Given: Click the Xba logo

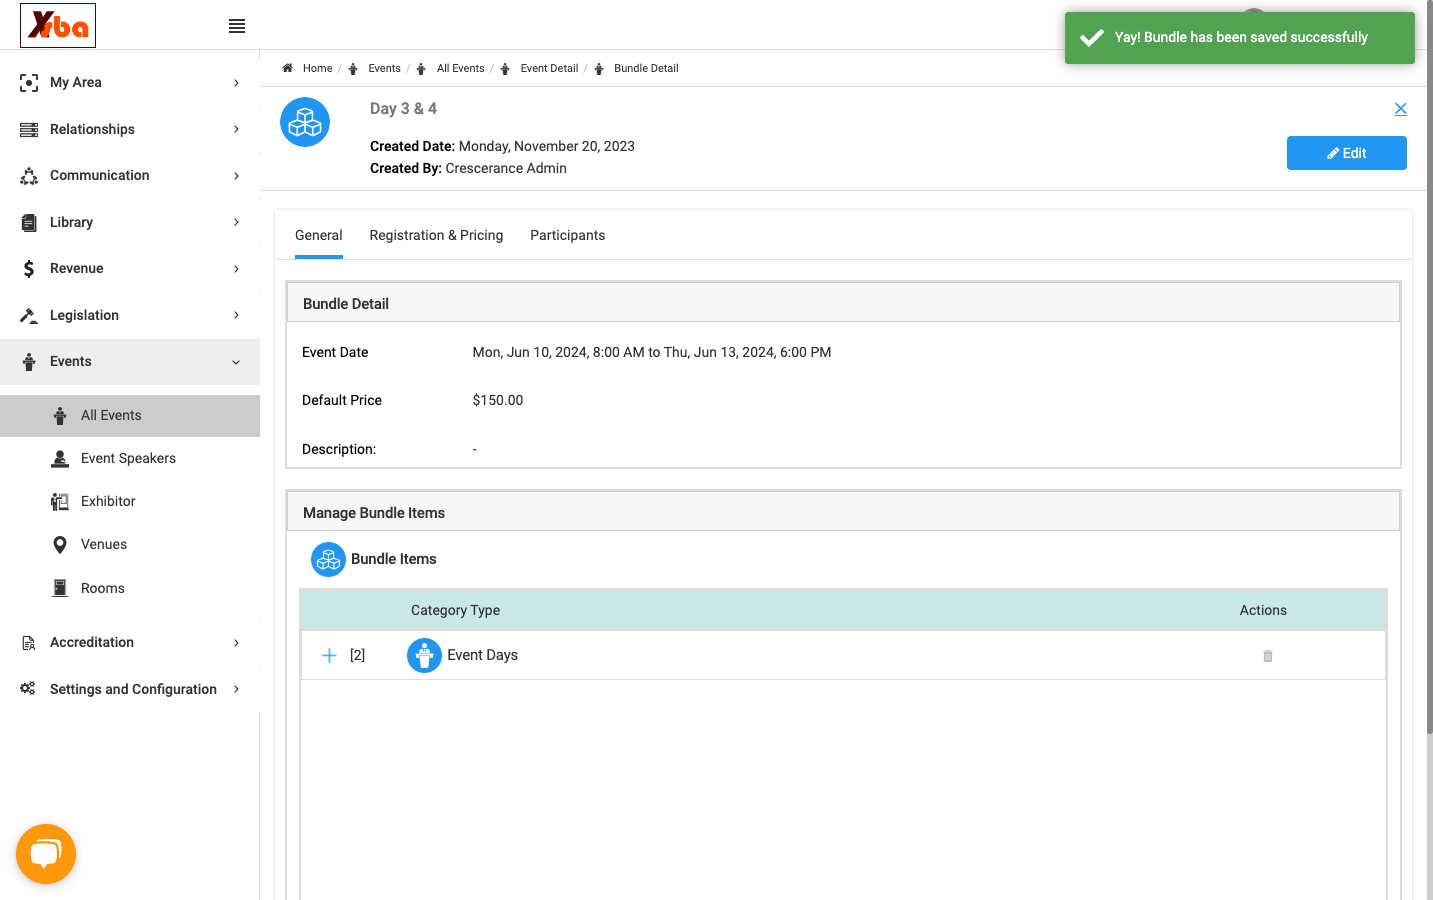Looking at the screenshot, I should pos(58,25).
